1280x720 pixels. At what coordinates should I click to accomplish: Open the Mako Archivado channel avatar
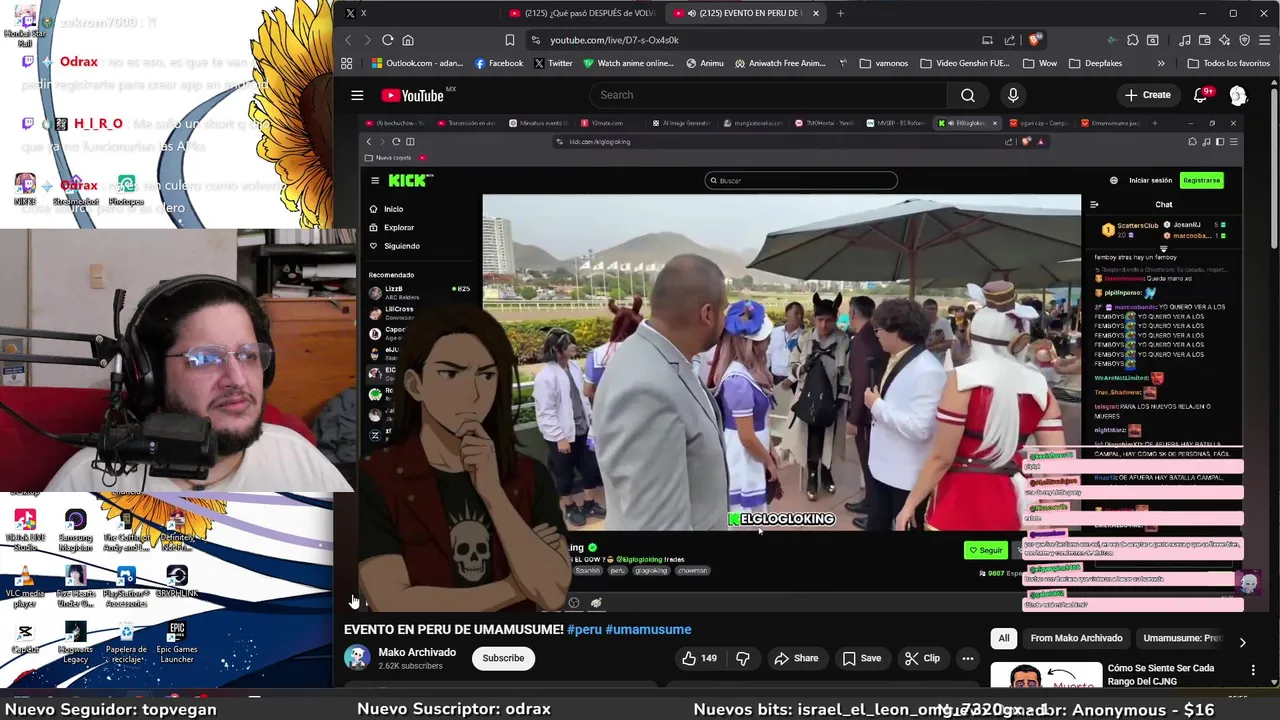[x=356, y=658]
